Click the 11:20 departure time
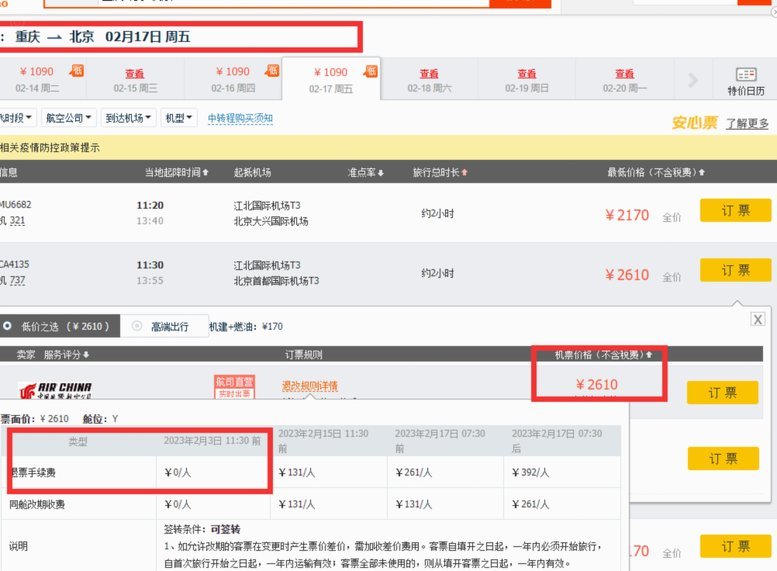The height and width of the screenshot is (571, 777). click(x=150, y=205)
